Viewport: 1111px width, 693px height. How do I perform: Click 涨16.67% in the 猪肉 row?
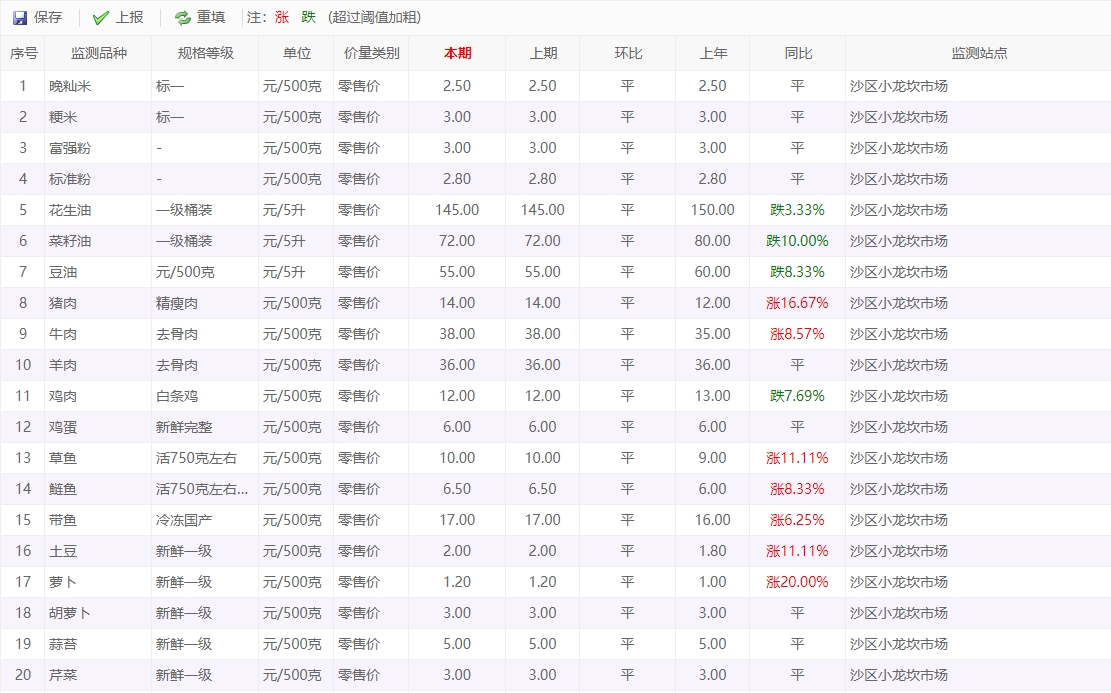[x=797, y=303]
